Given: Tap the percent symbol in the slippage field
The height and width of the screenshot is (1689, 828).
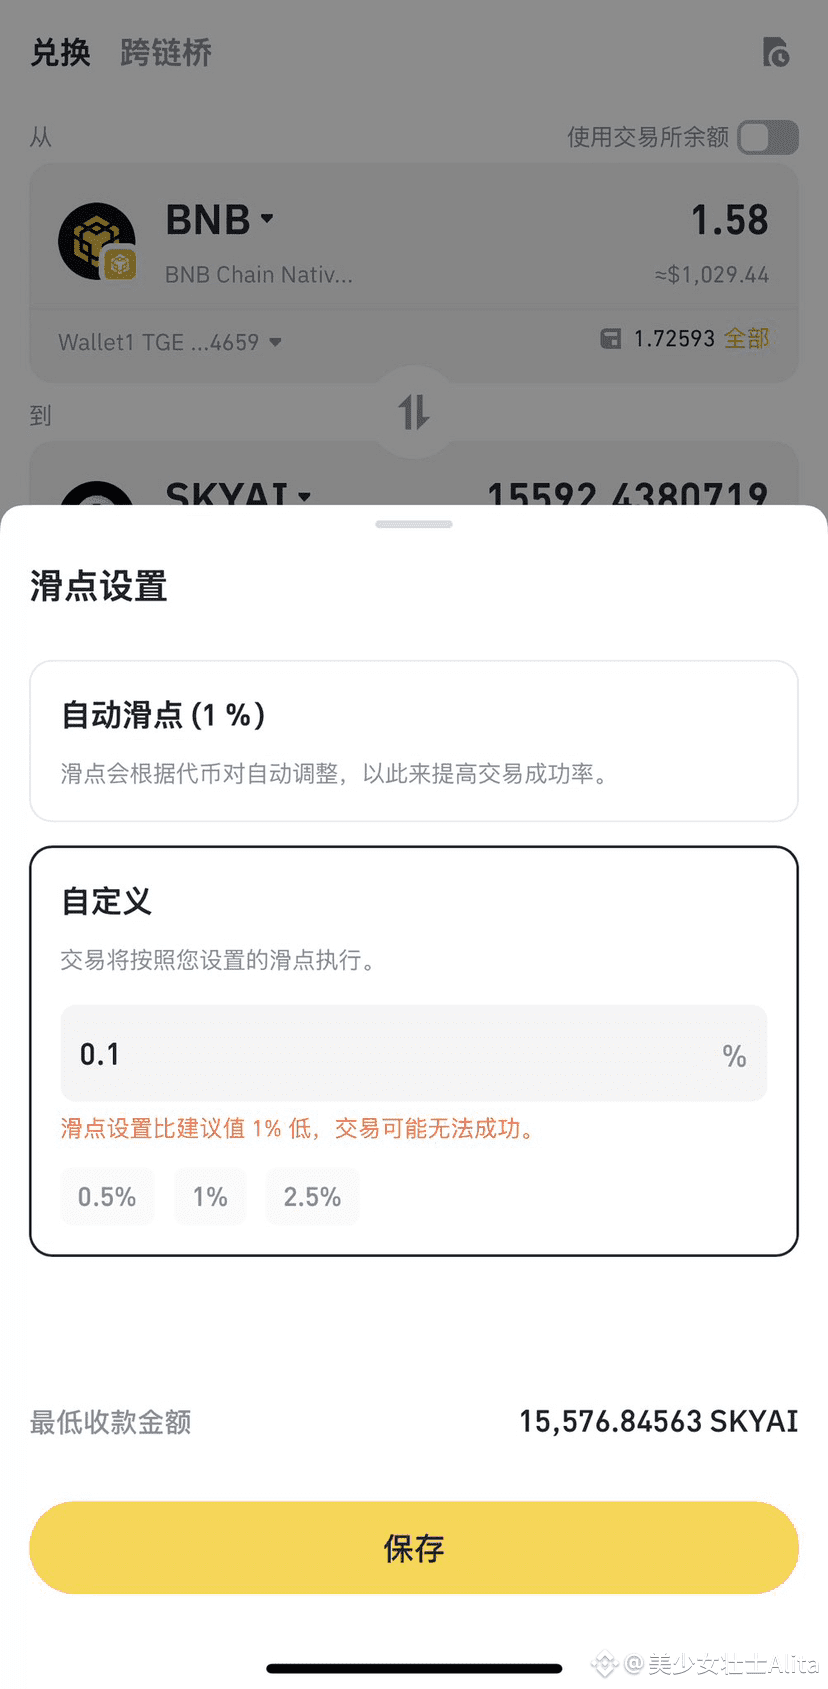Looking at the screenshot, I should (734, 1056).
